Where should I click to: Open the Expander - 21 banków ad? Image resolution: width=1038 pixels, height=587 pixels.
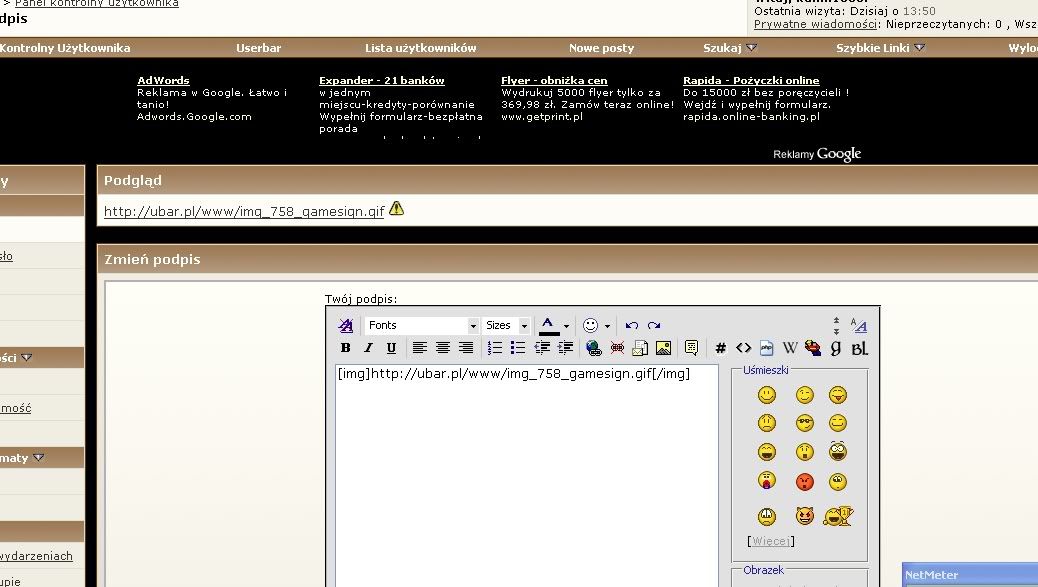pyautogui.click(x=381, y=80)
